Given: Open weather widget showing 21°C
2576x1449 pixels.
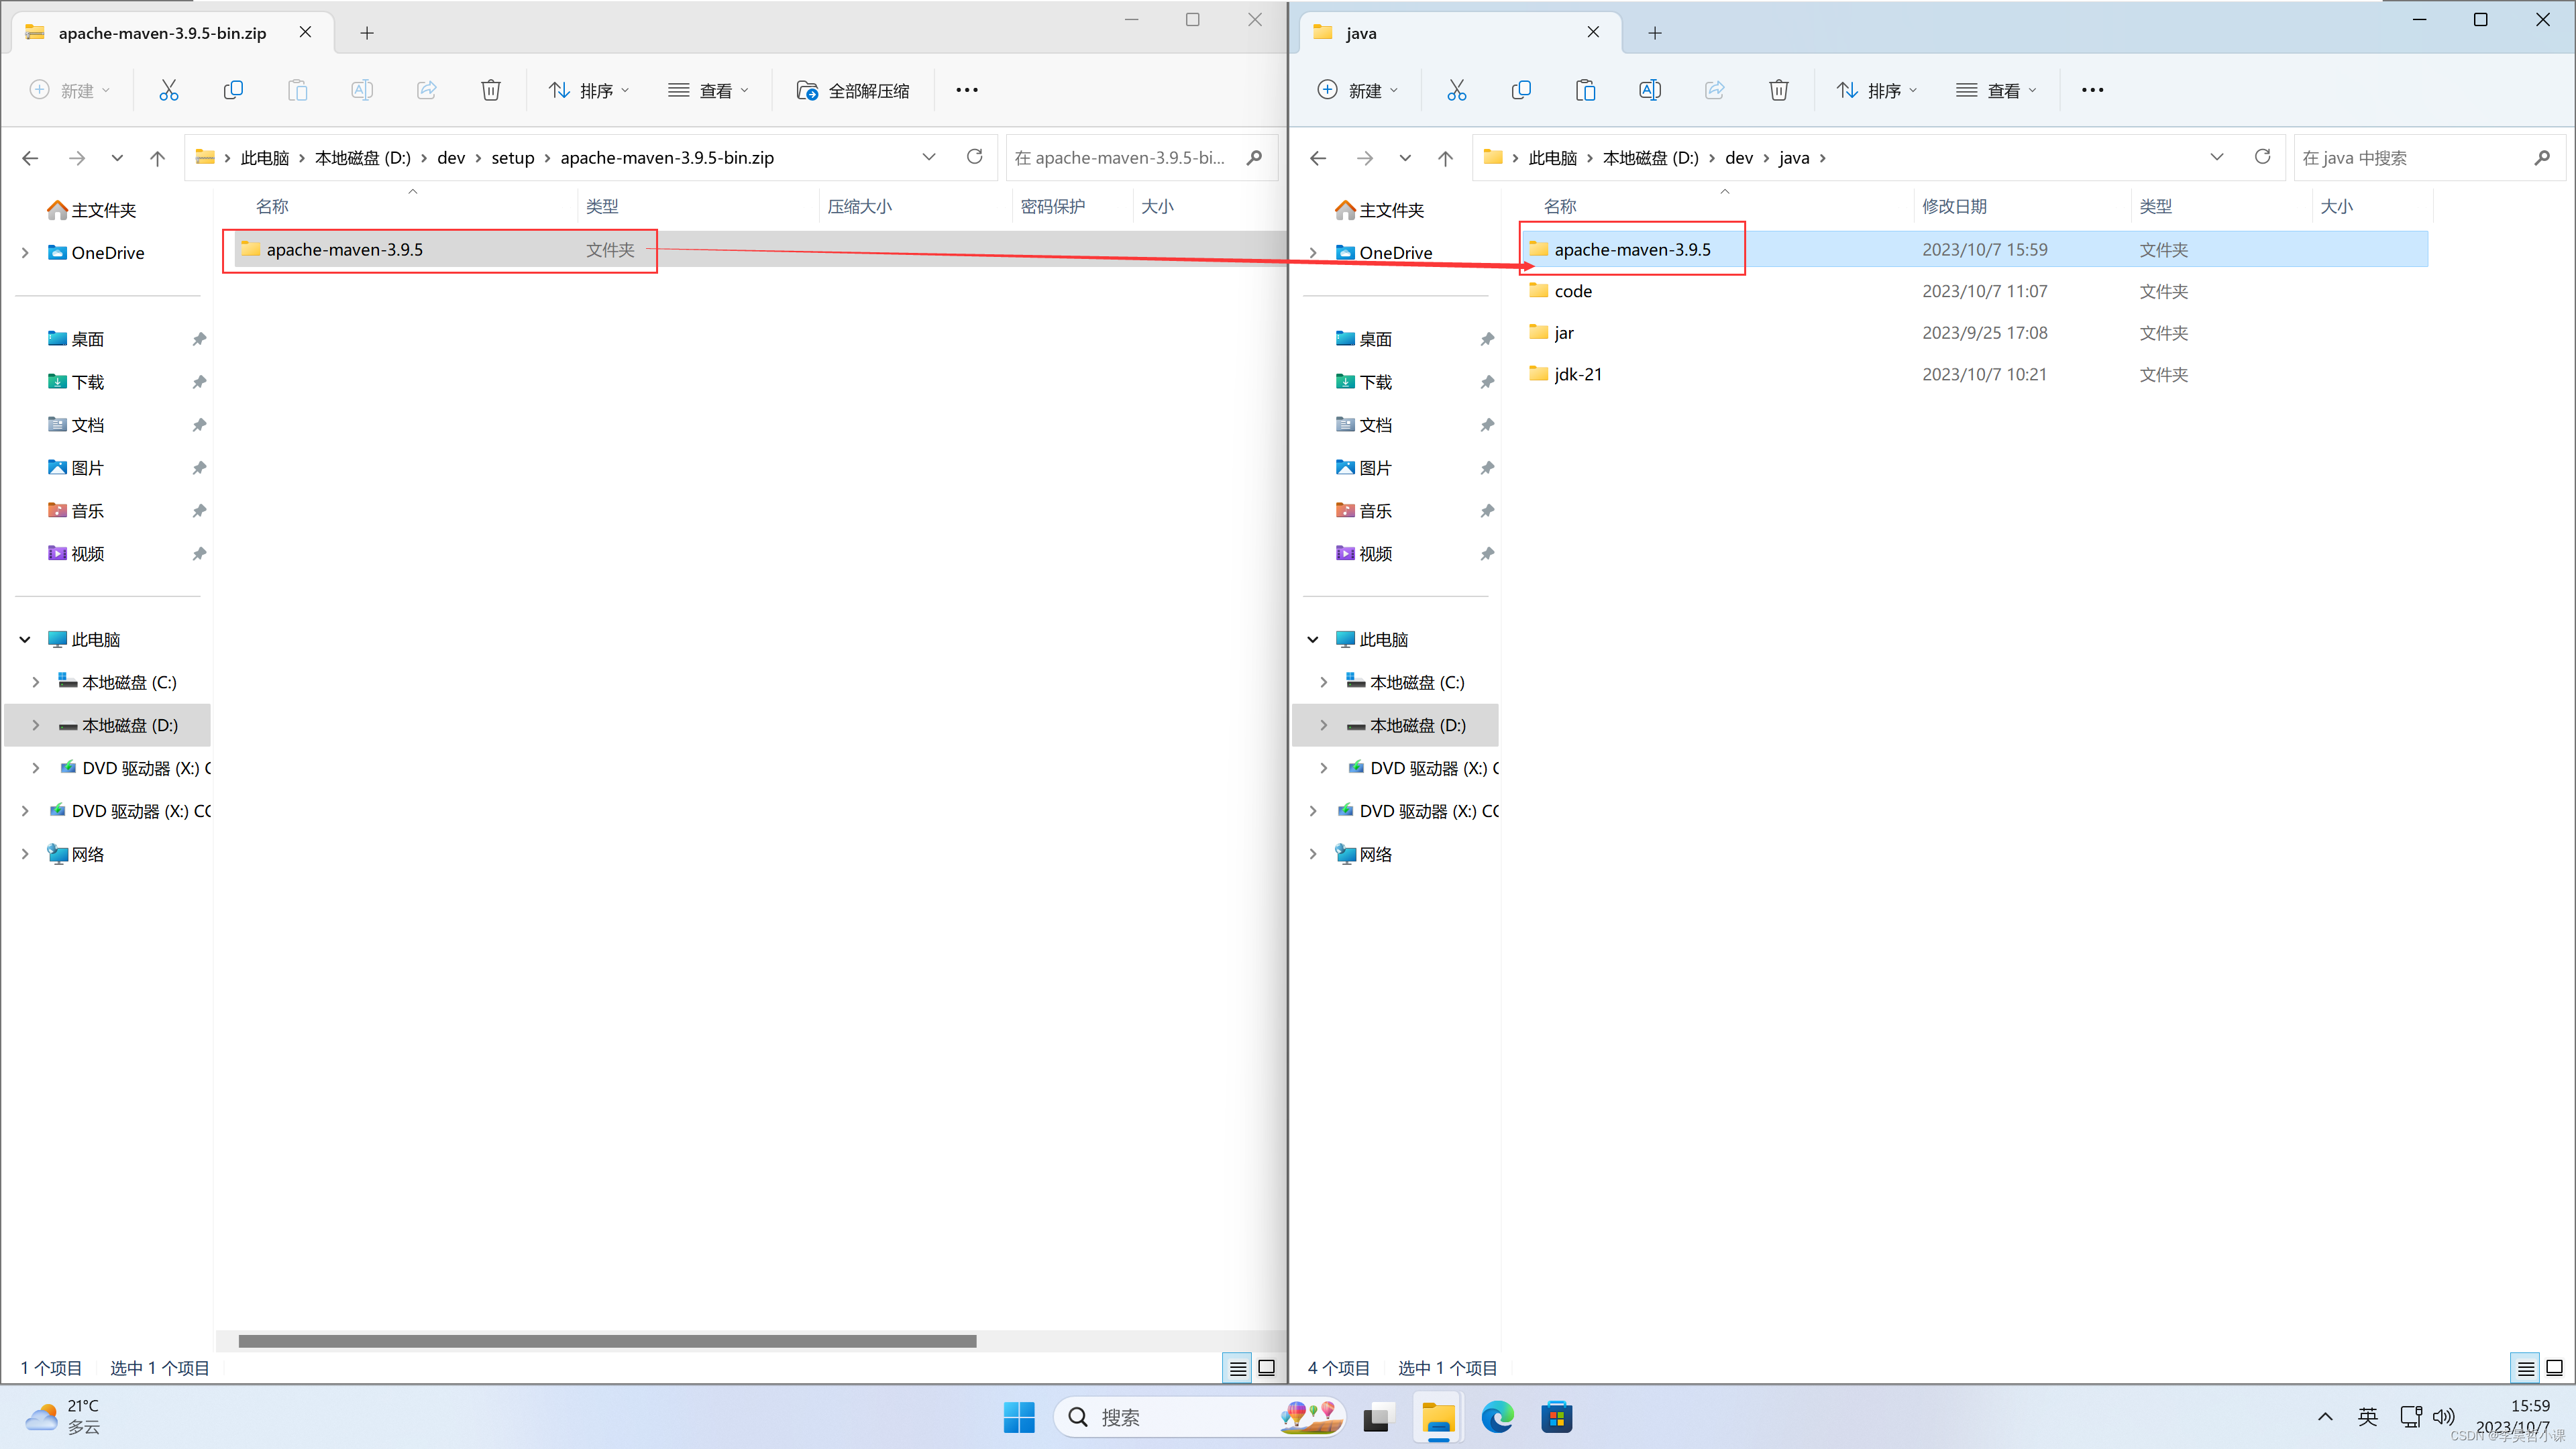Looking at the screenshot, I should click(x=63, y=1417).
